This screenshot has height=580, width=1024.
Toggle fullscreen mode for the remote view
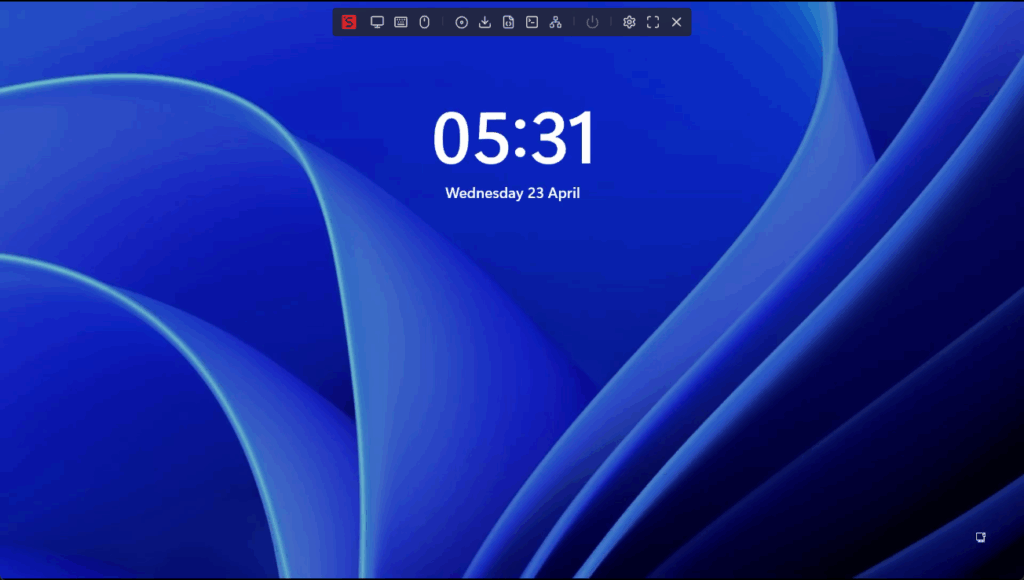click(x=653, y=22)
